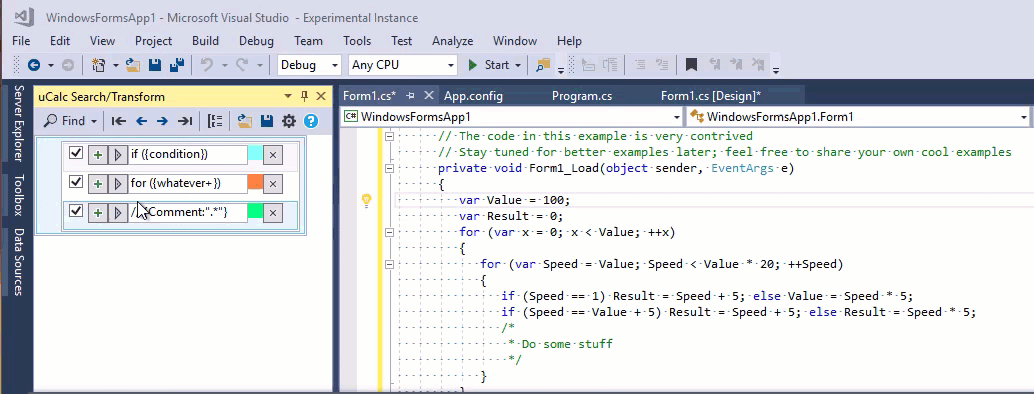Uncheck the Comment pattern checkbox
Viewport: 1034px width, 394px height.
[x=76, y=211]
